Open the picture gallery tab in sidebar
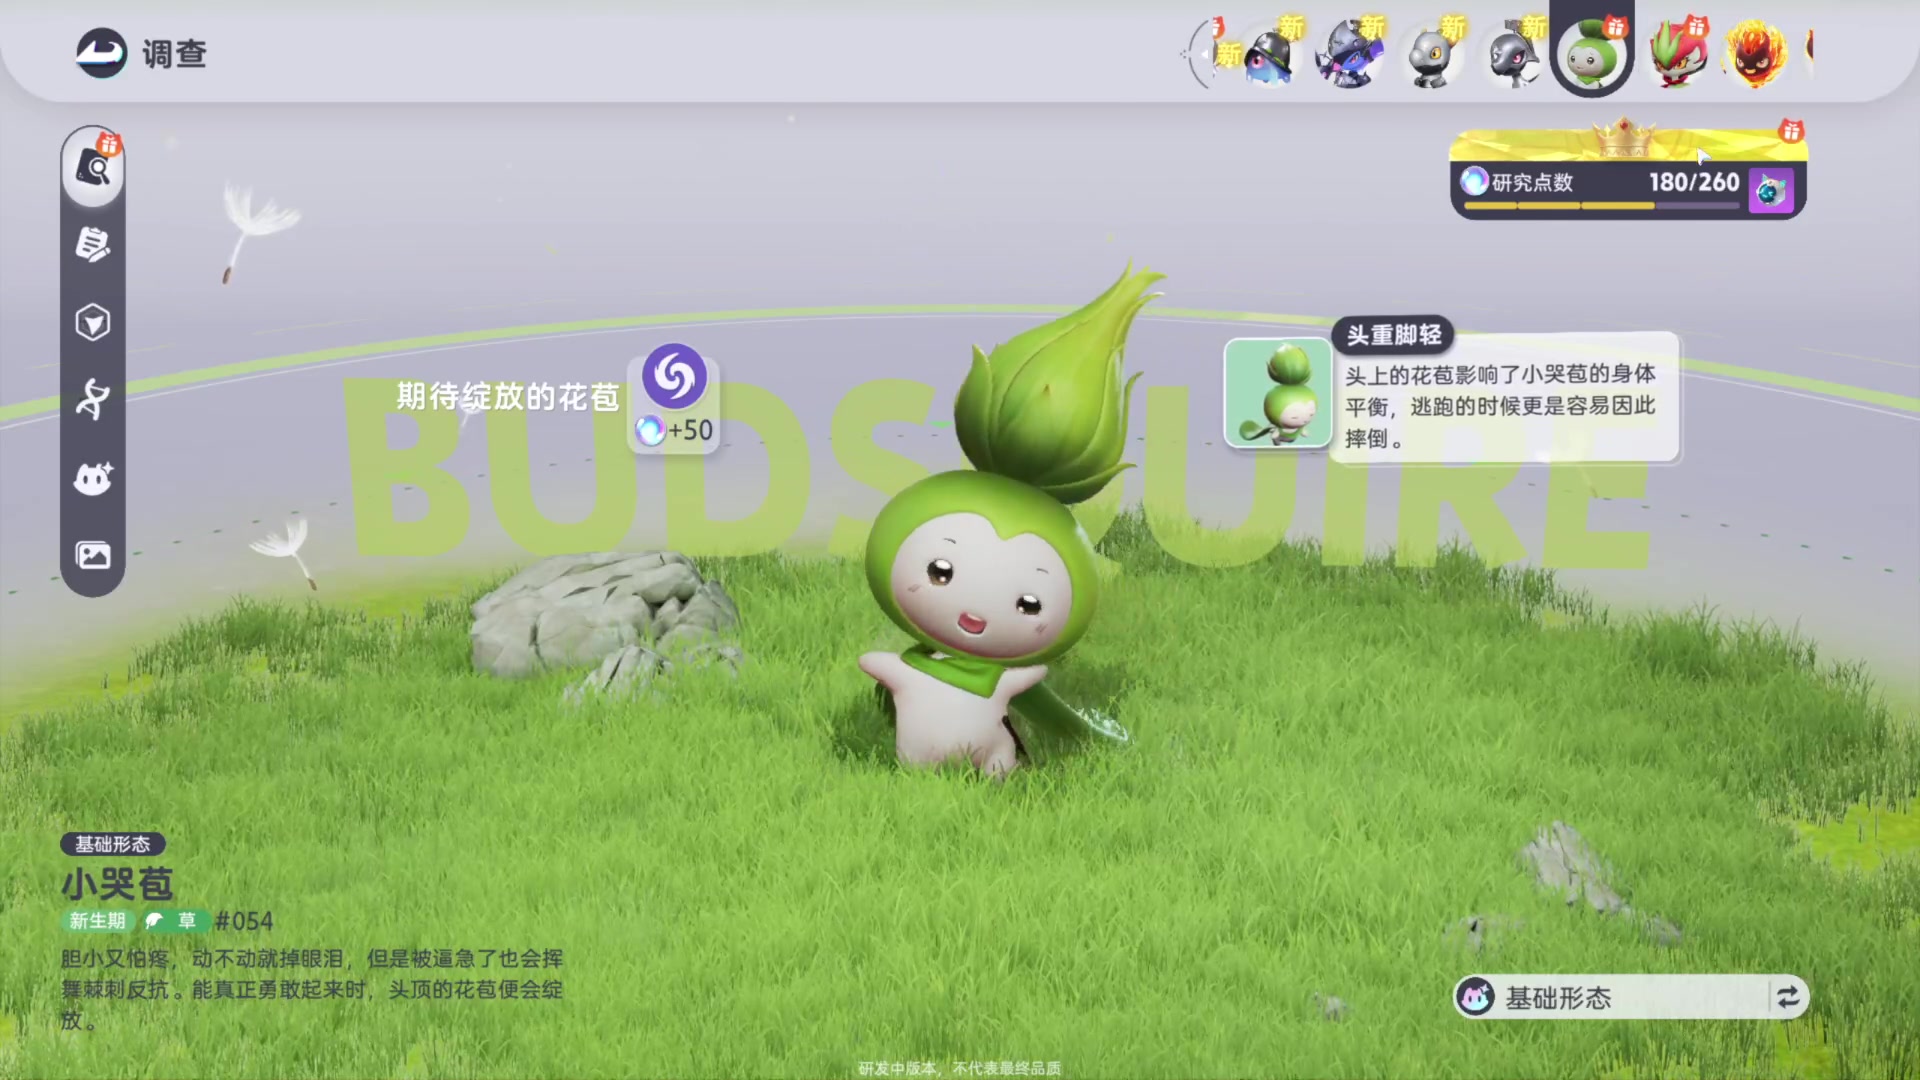1920x1080 pixels. coord(93,555)
